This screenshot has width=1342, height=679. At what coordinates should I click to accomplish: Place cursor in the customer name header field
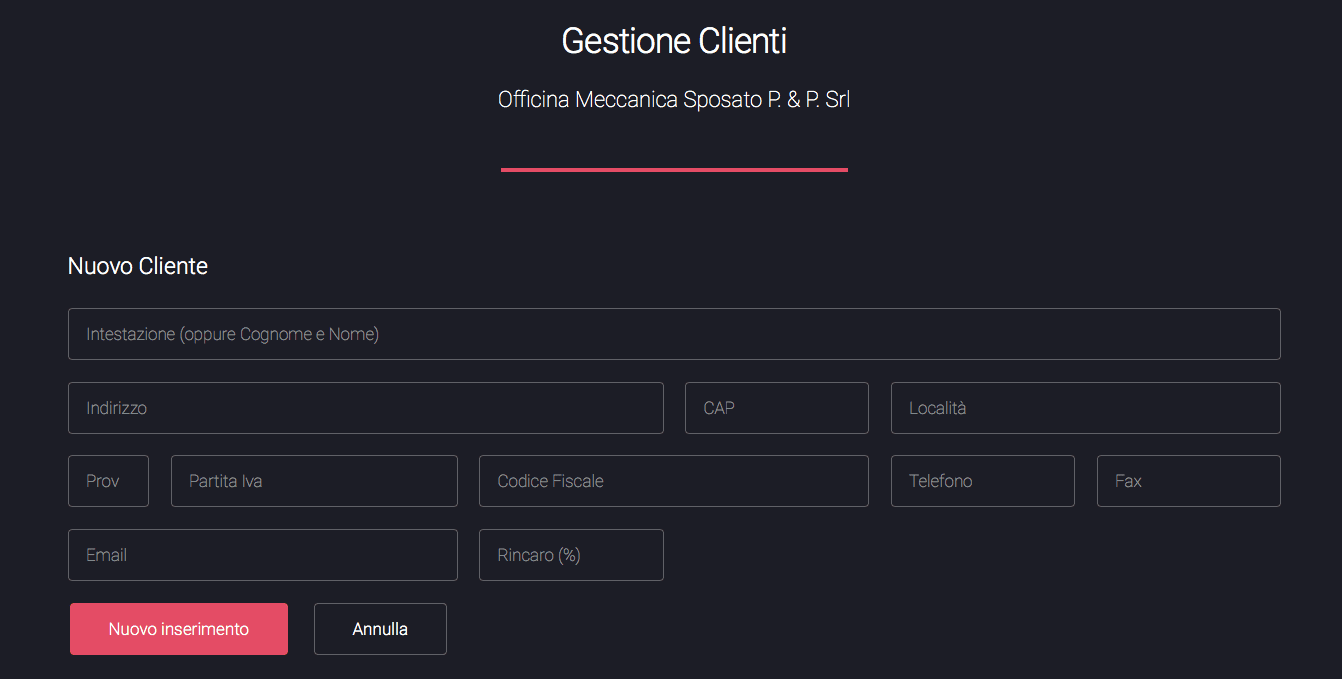pyautogui.click(x=674, y=334)
